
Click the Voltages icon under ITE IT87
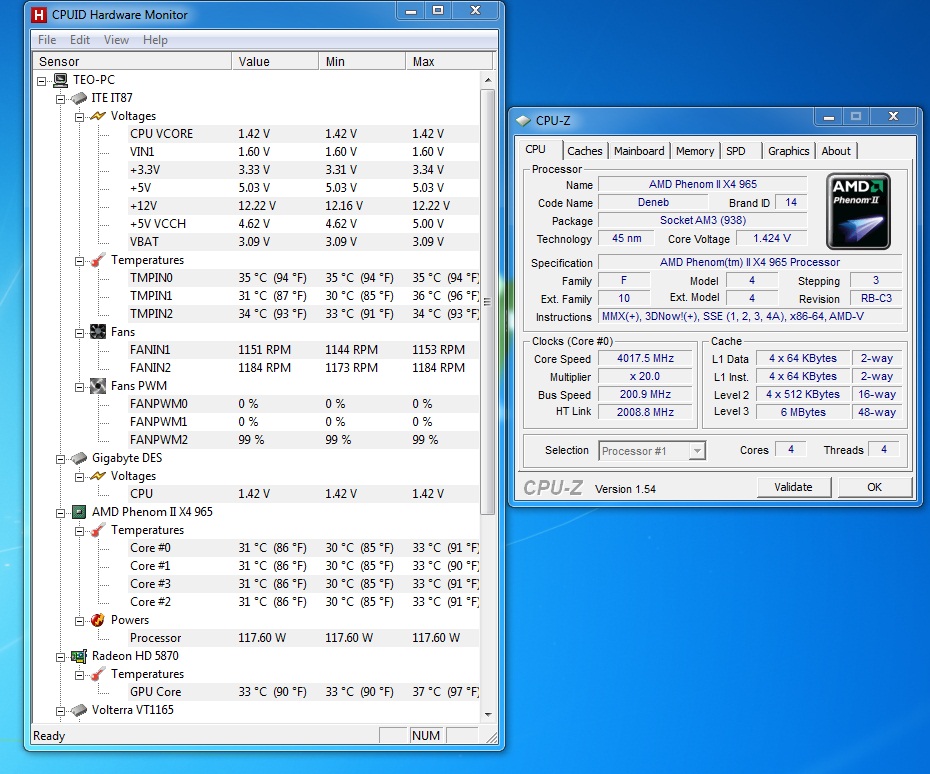click(98, 116)
